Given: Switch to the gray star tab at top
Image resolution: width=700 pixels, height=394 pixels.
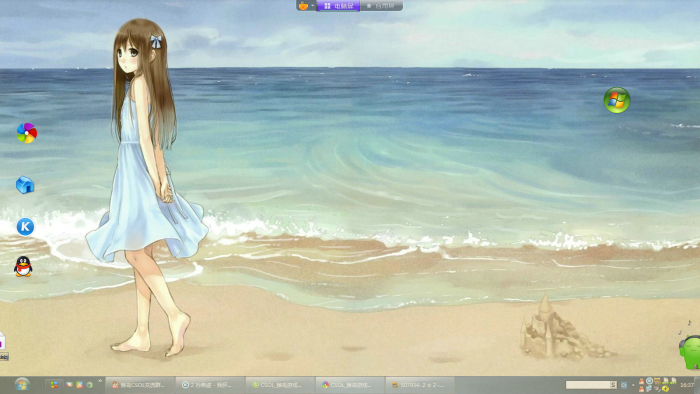Looking at the screenshot, I should pos(381,6).
